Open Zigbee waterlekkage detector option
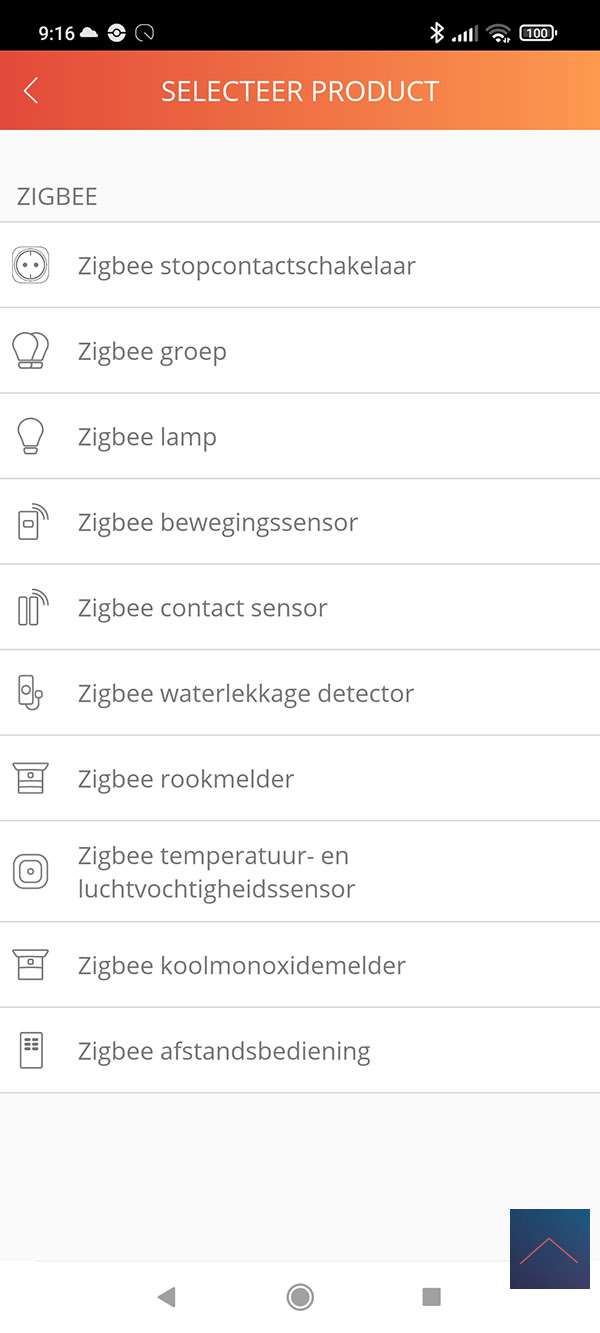600x1333 pixels. tap(246, 693)
